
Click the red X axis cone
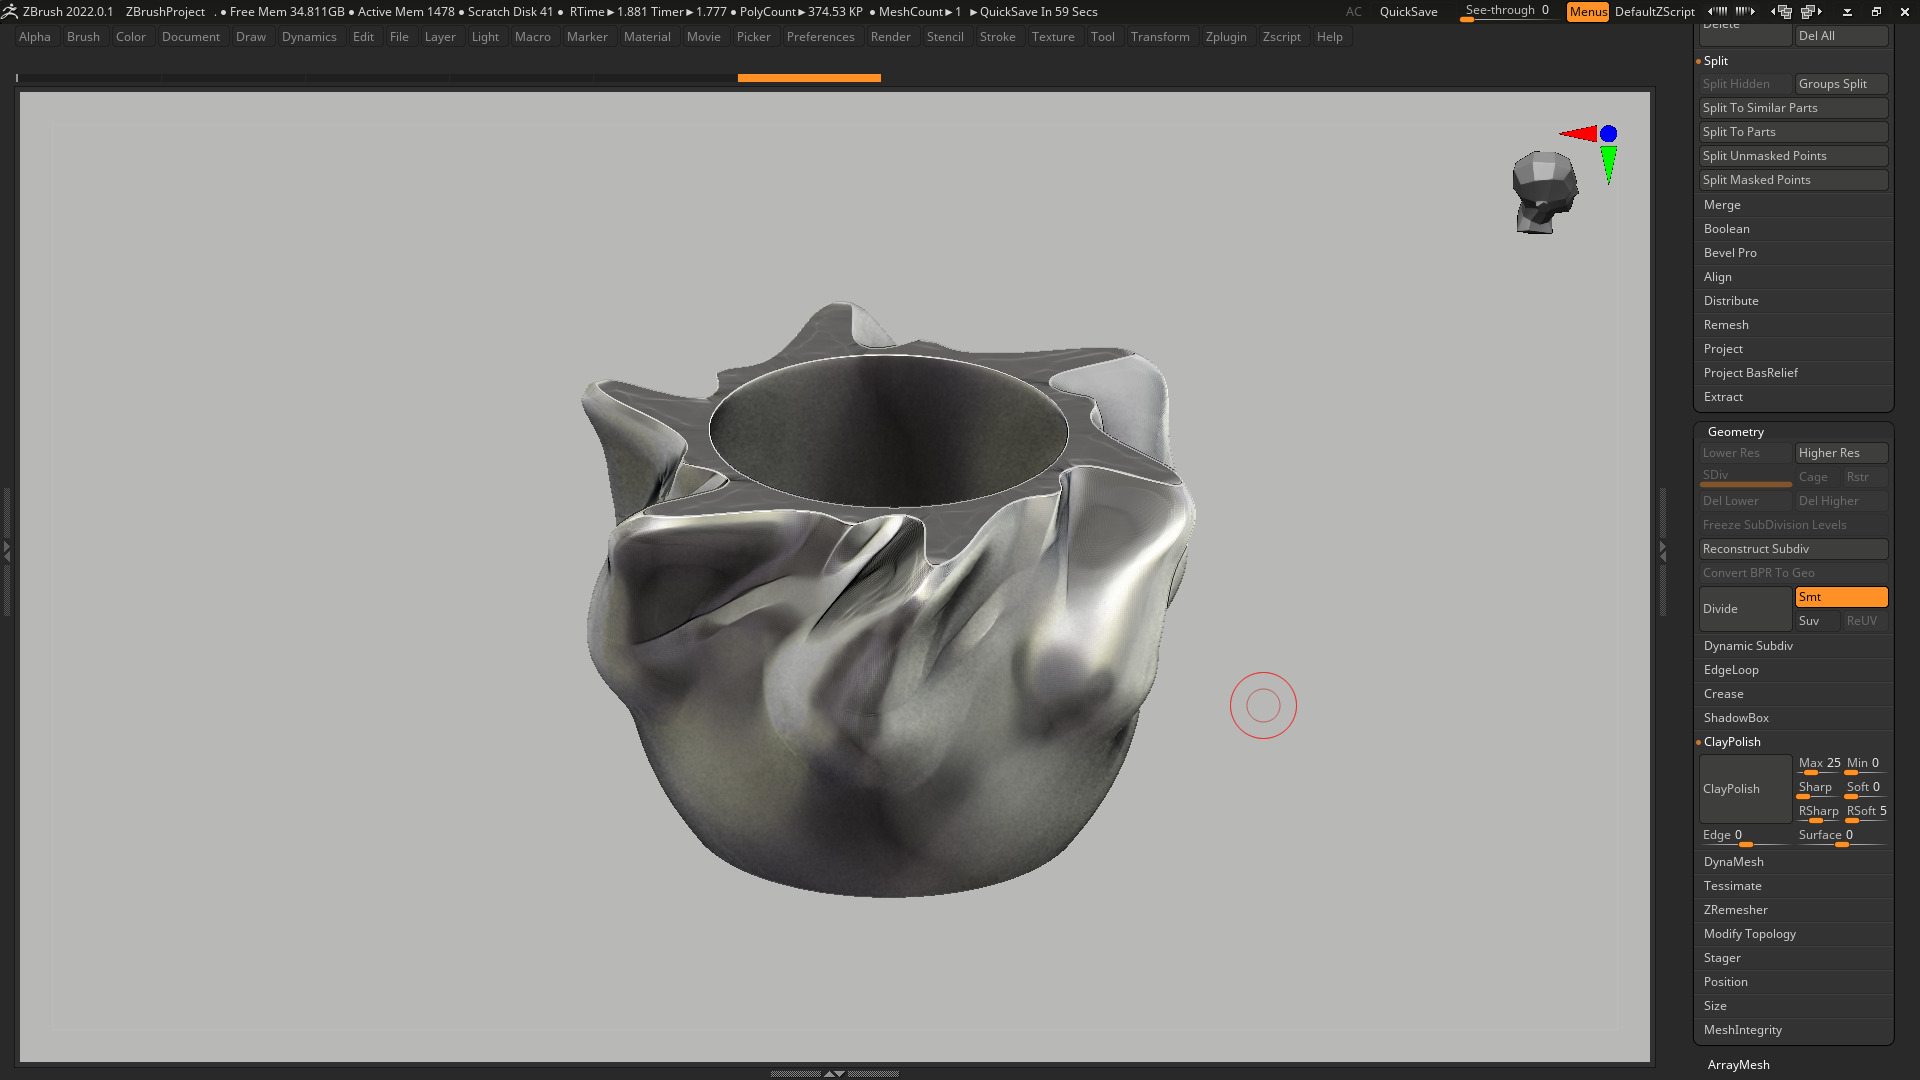click(x=1579, y=133)
